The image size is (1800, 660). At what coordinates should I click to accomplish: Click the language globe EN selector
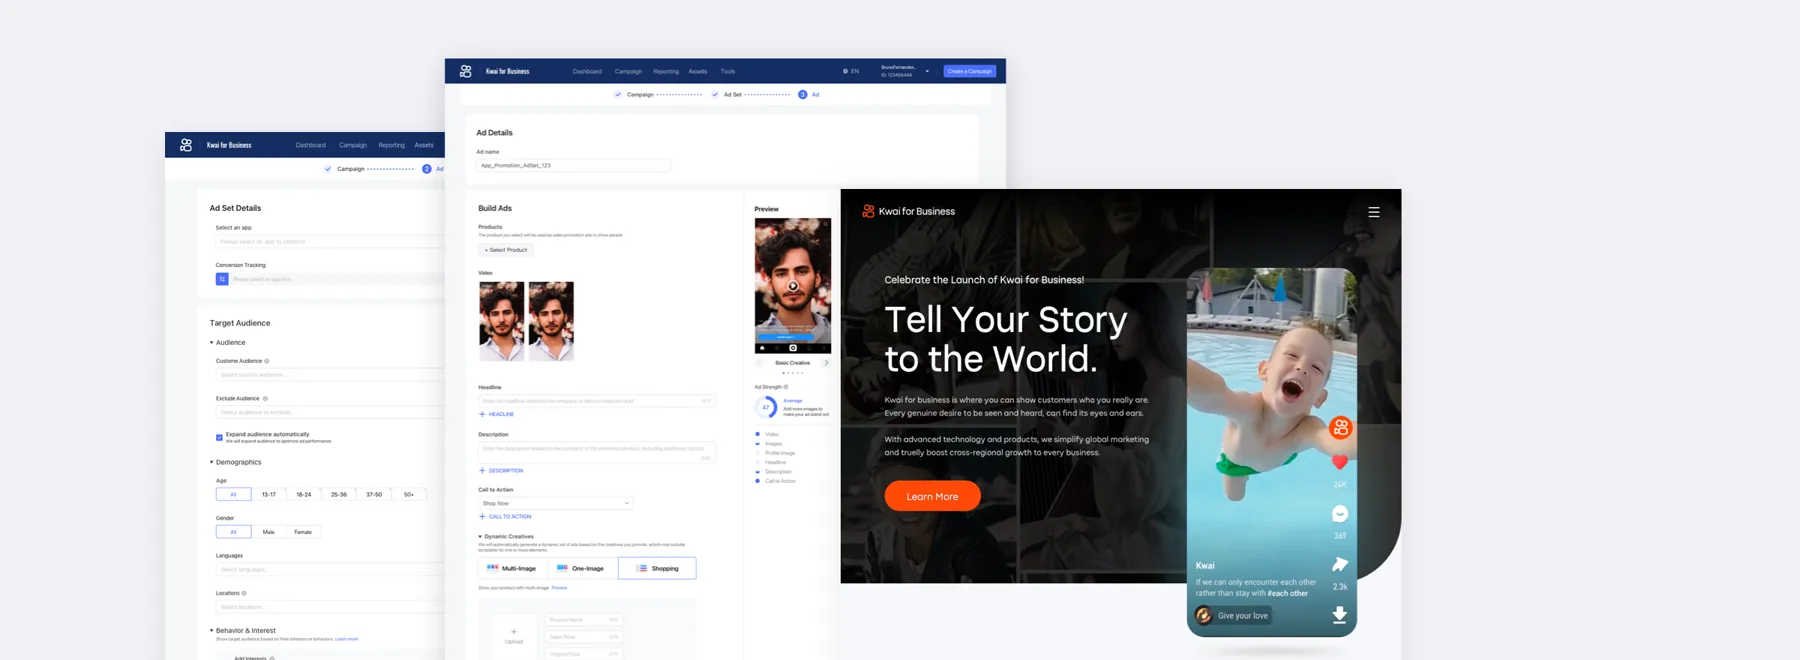pos(851,71)
